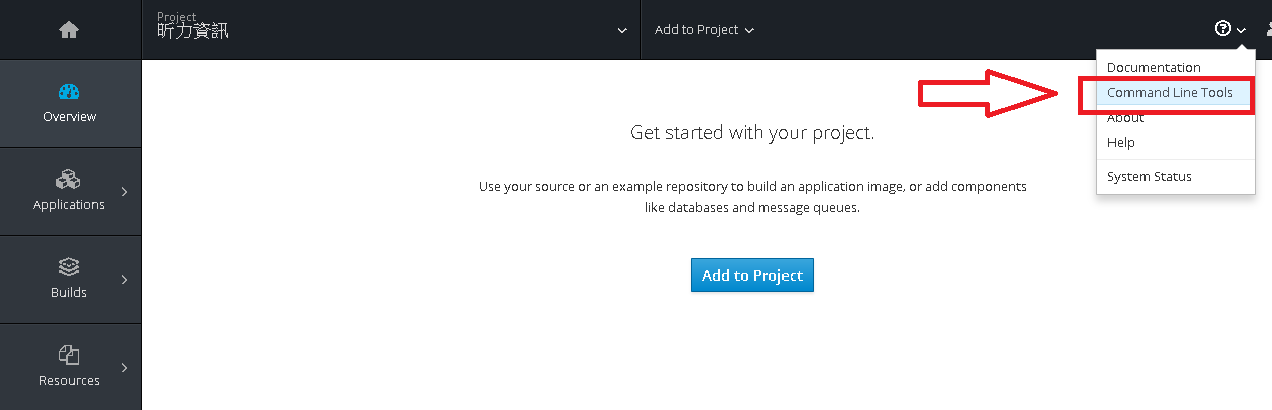The height and width of the screenshot is (410, 1272).
Task: Click the Overview sidebar label
Action: click(69, 116)
